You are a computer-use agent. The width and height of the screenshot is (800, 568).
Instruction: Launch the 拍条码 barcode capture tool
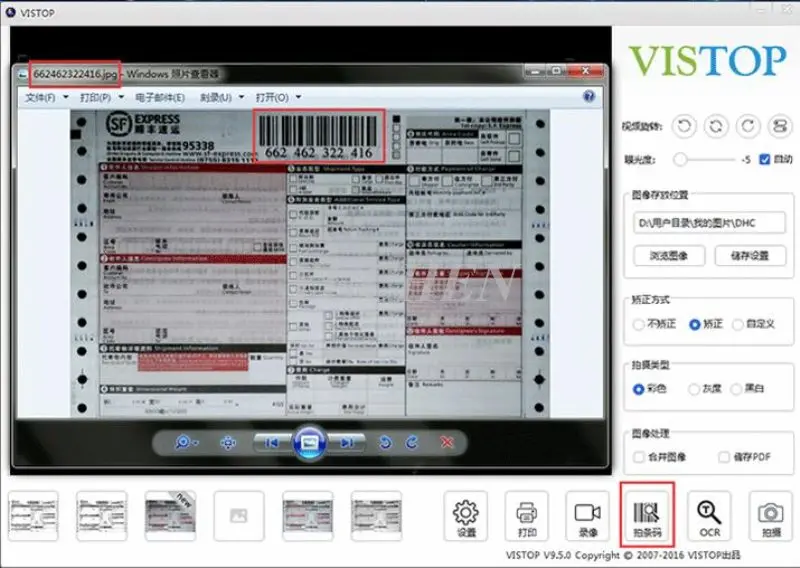(647, 516)
